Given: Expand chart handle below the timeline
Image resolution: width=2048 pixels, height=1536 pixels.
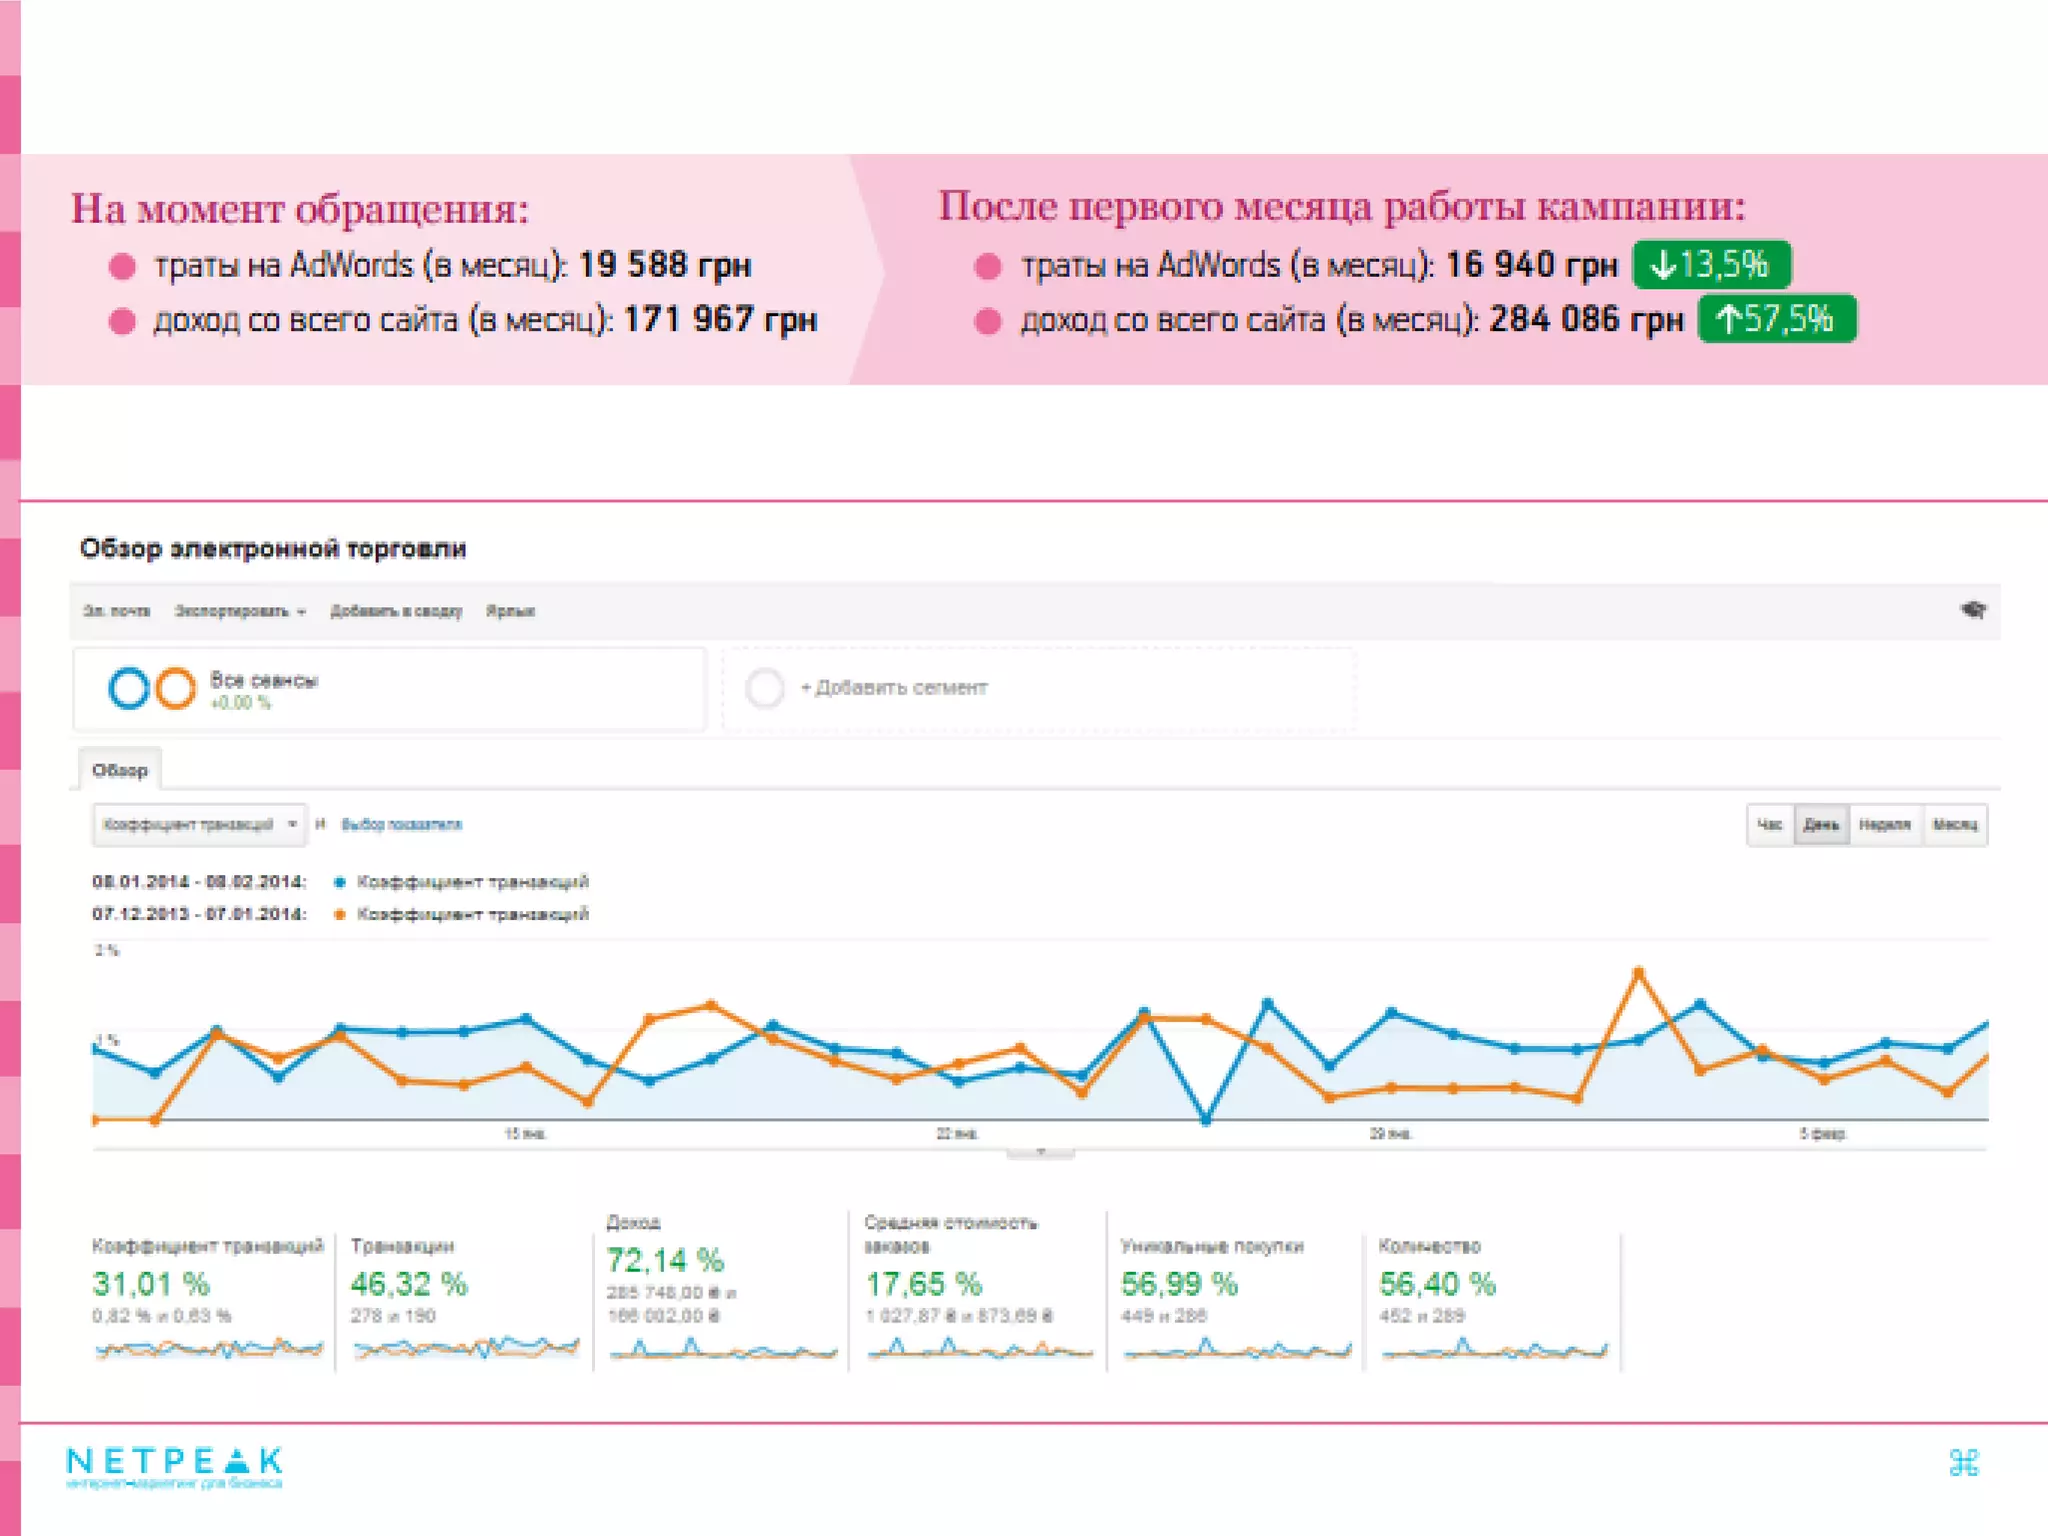Looking at the screenshot, I should pyautogui.click(x=1040, y=1153).
